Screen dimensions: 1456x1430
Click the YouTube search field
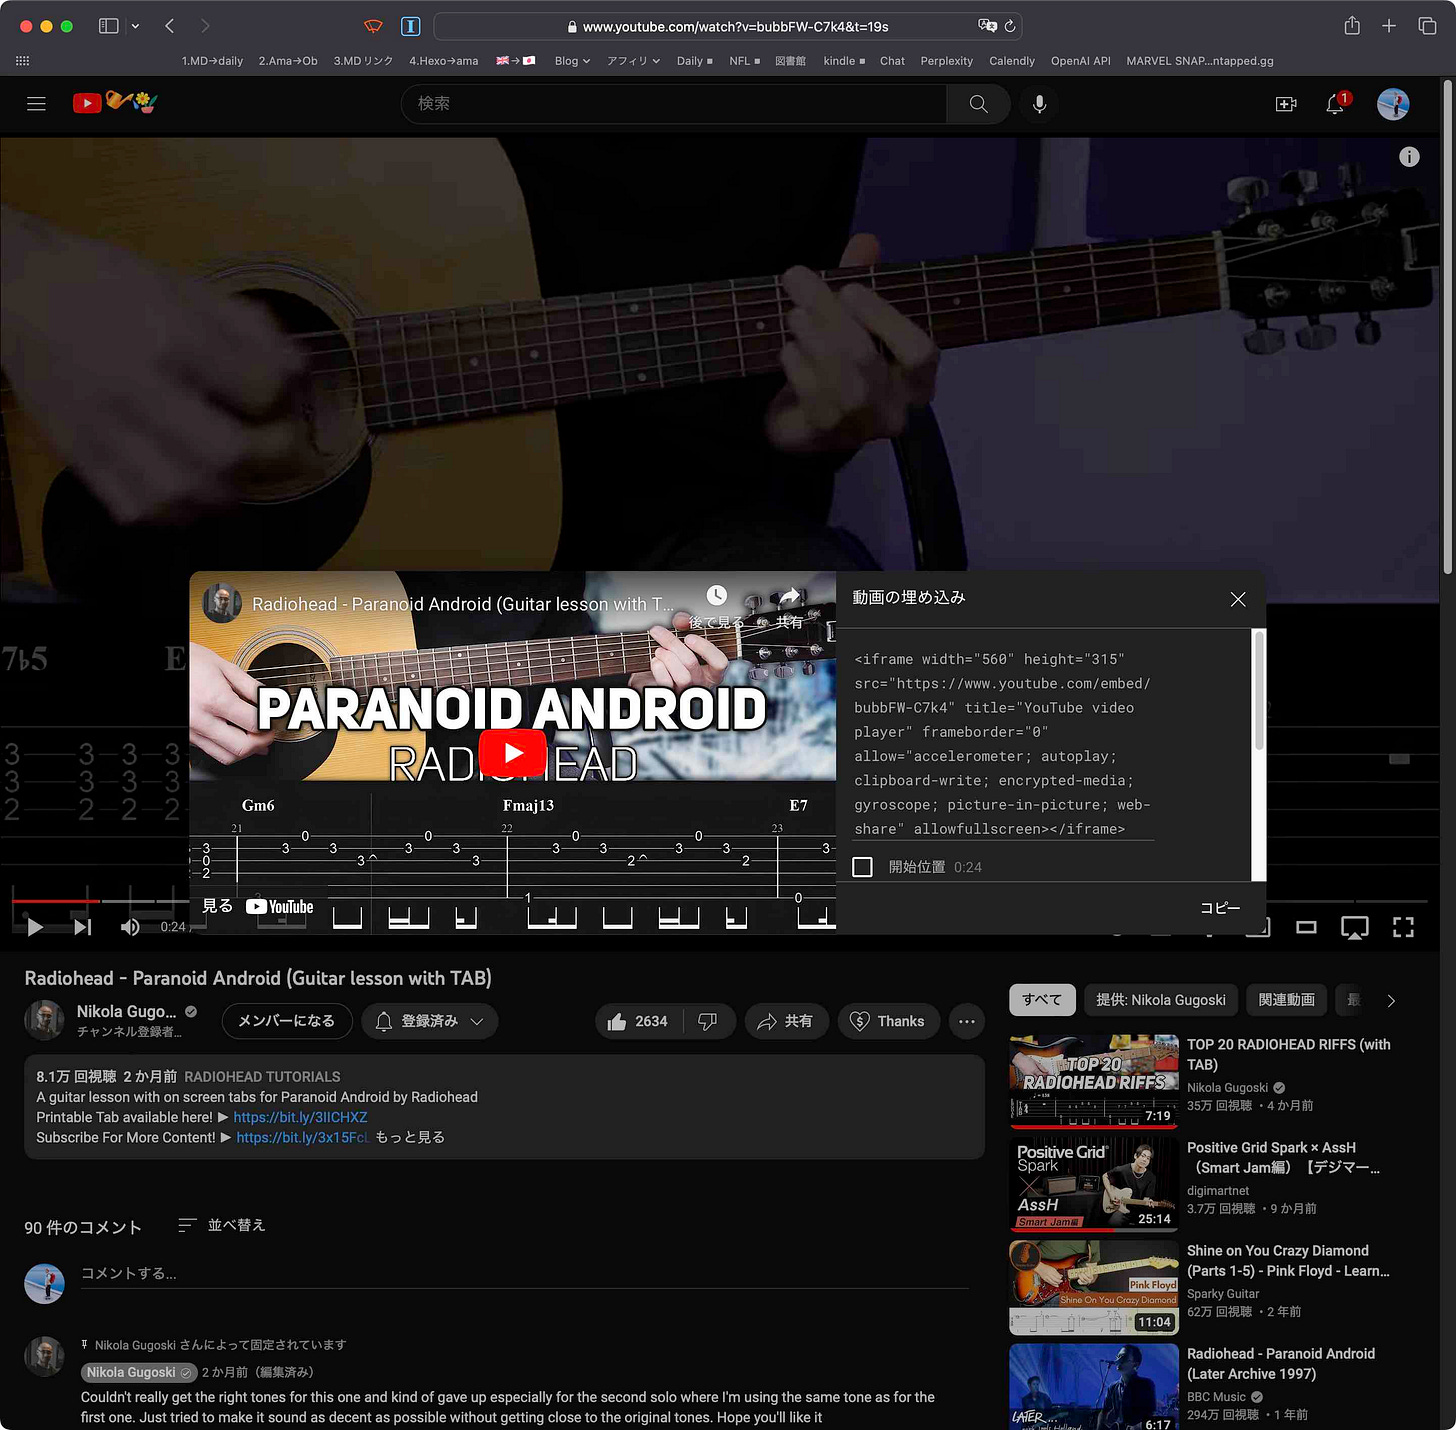point(673,104)
